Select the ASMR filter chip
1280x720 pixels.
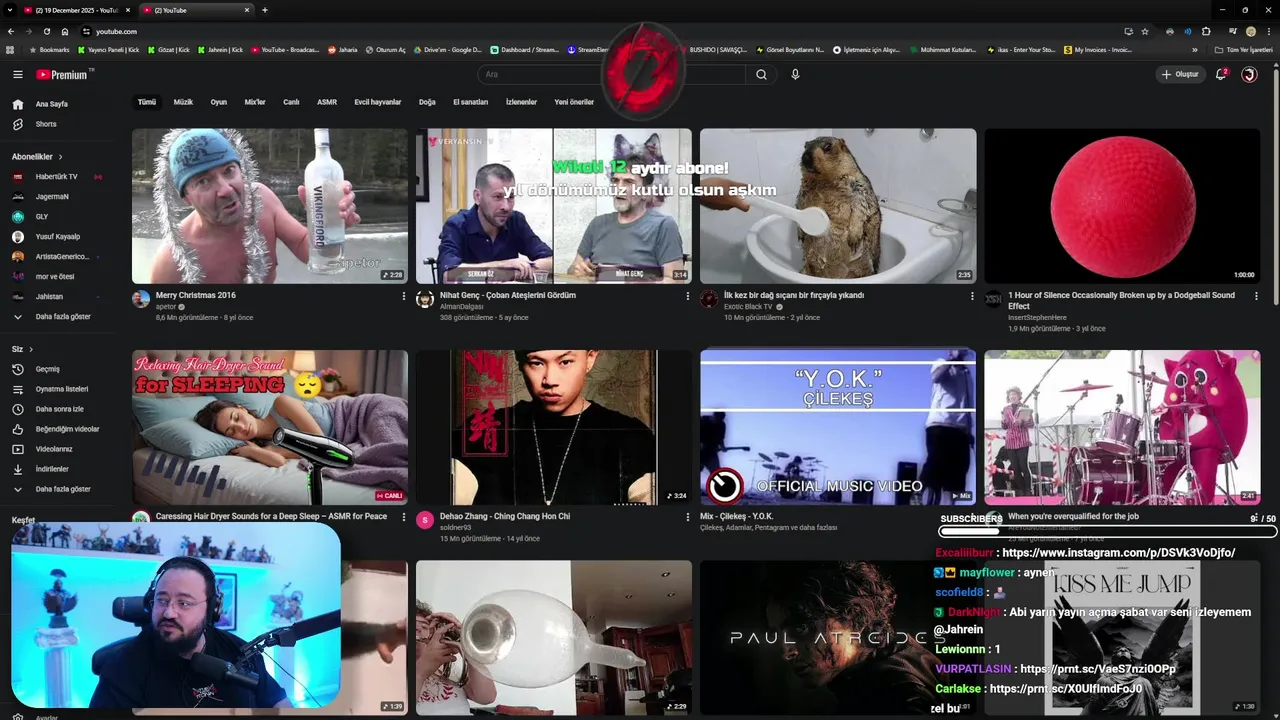pos(327,102)
